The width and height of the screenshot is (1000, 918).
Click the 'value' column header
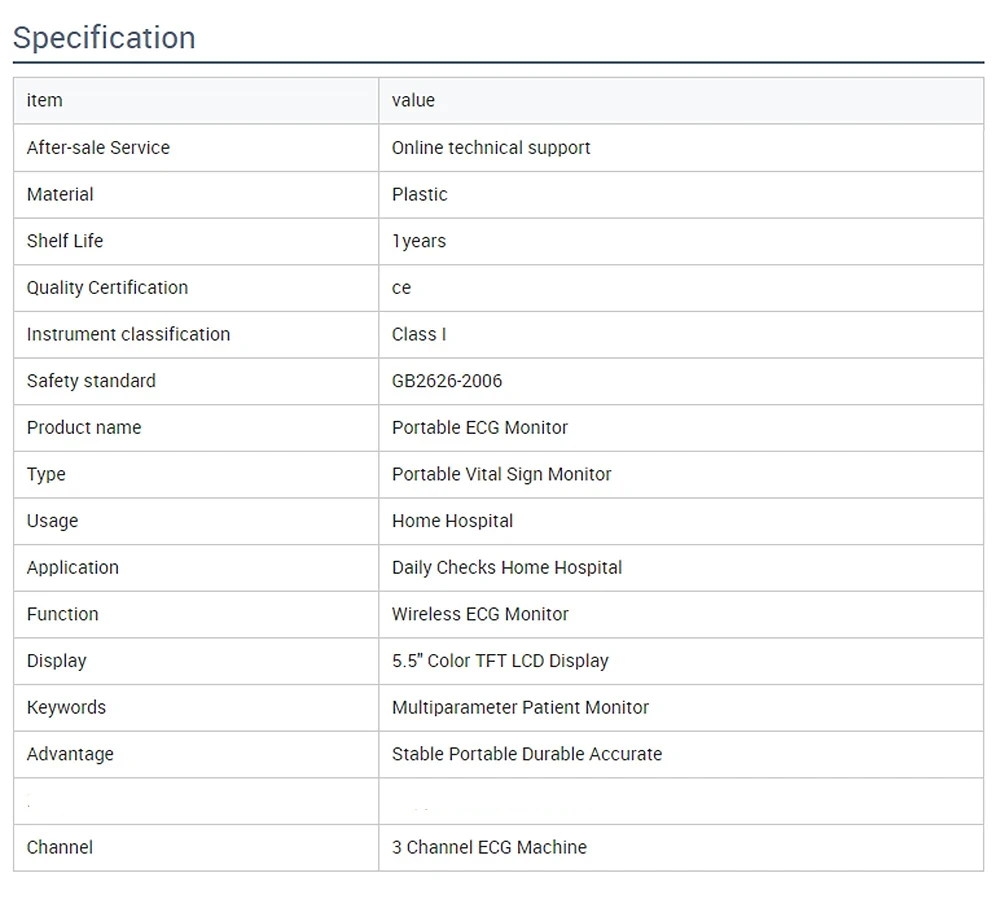click(413, 100)
